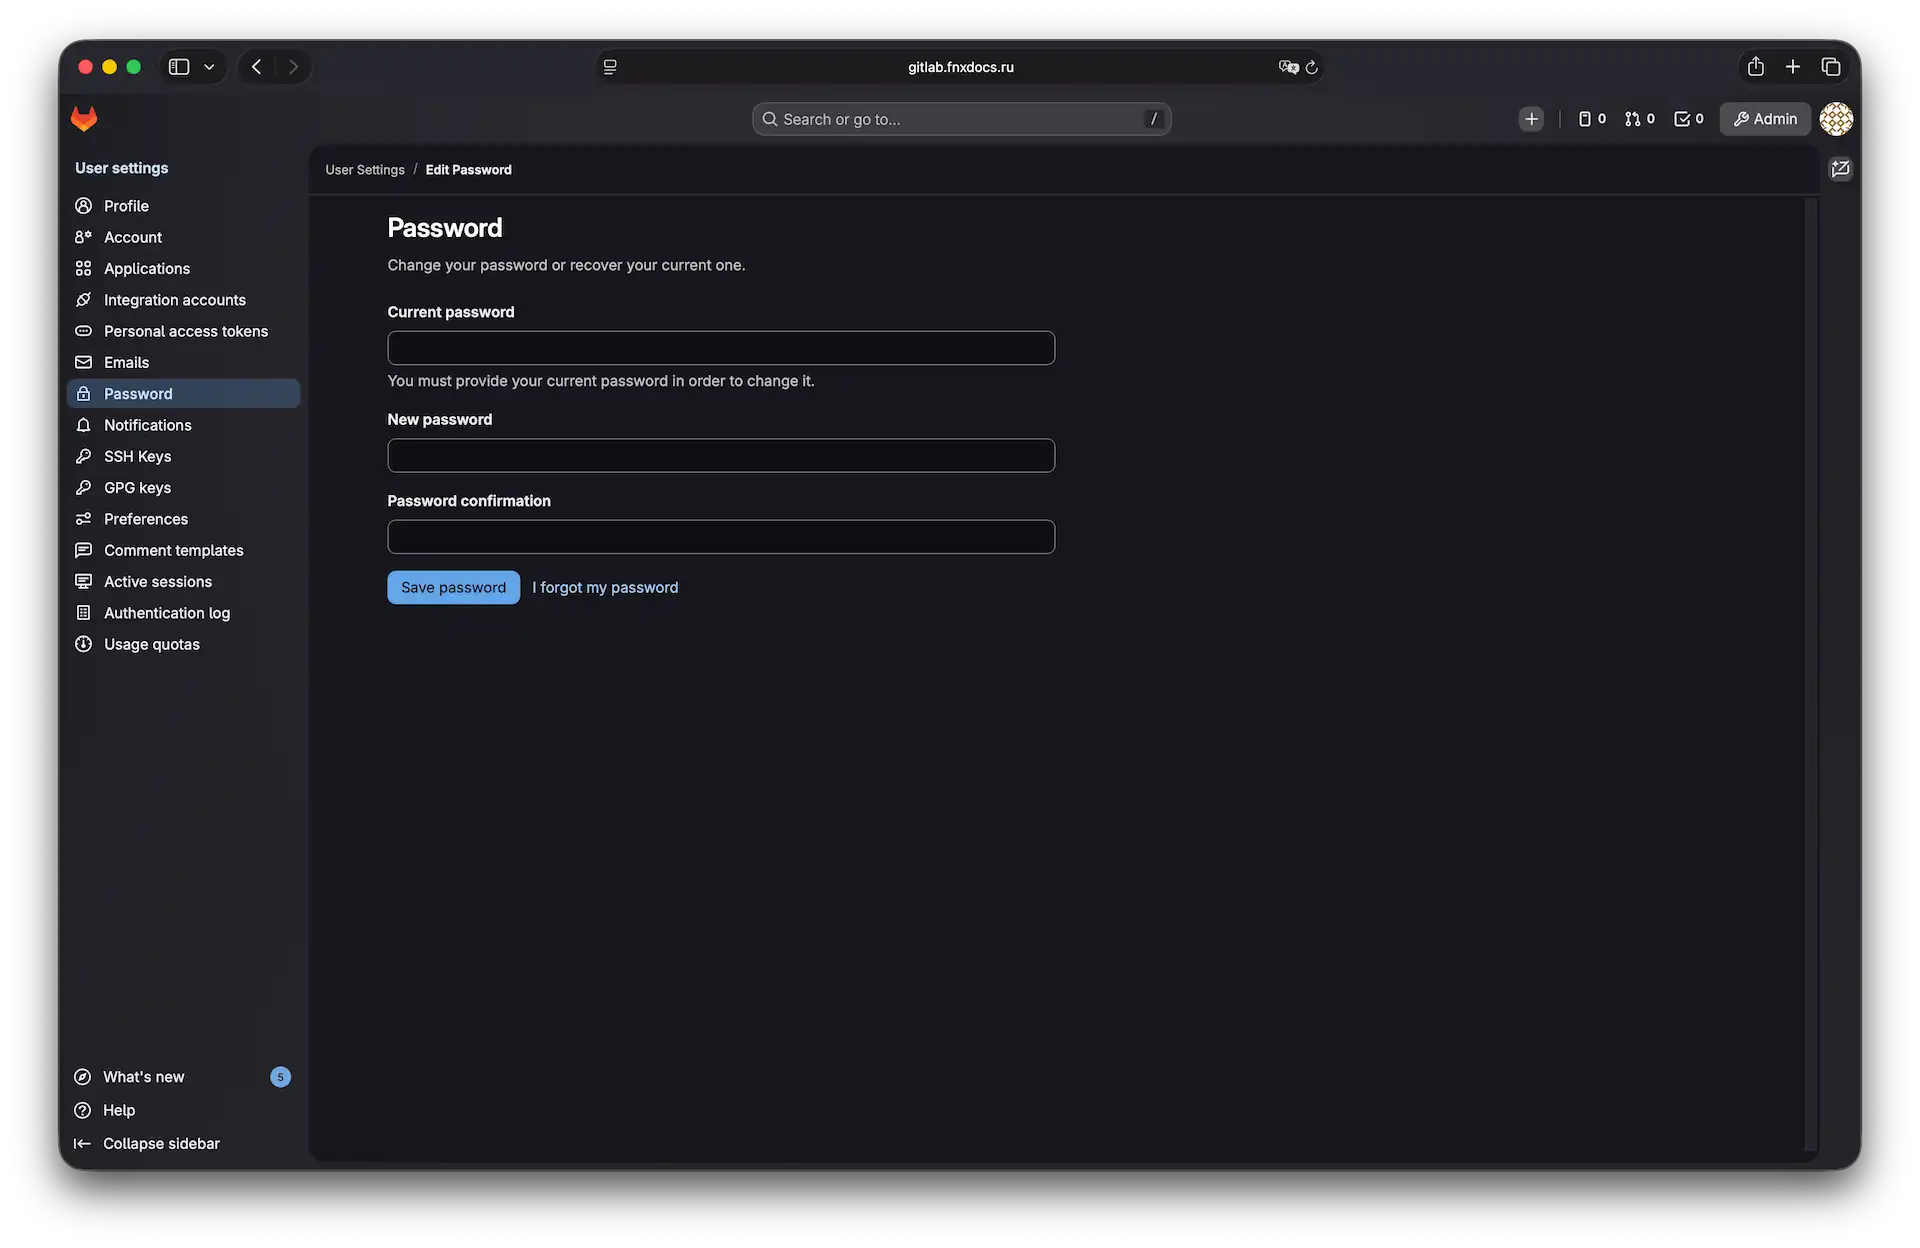This screenshot has width=1920, height=1248.
Task: Select Profile in the settings sidebar
Action: pos(124,205)
